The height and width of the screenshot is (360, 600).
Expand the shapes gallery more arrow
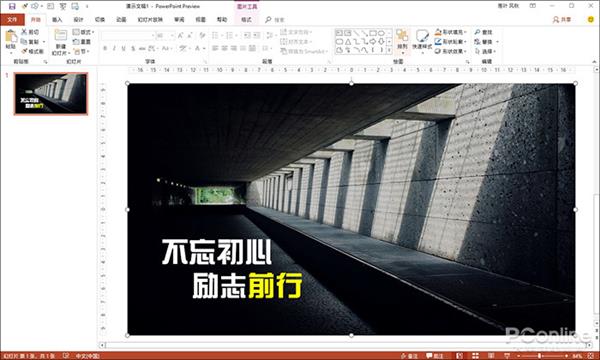390,50
